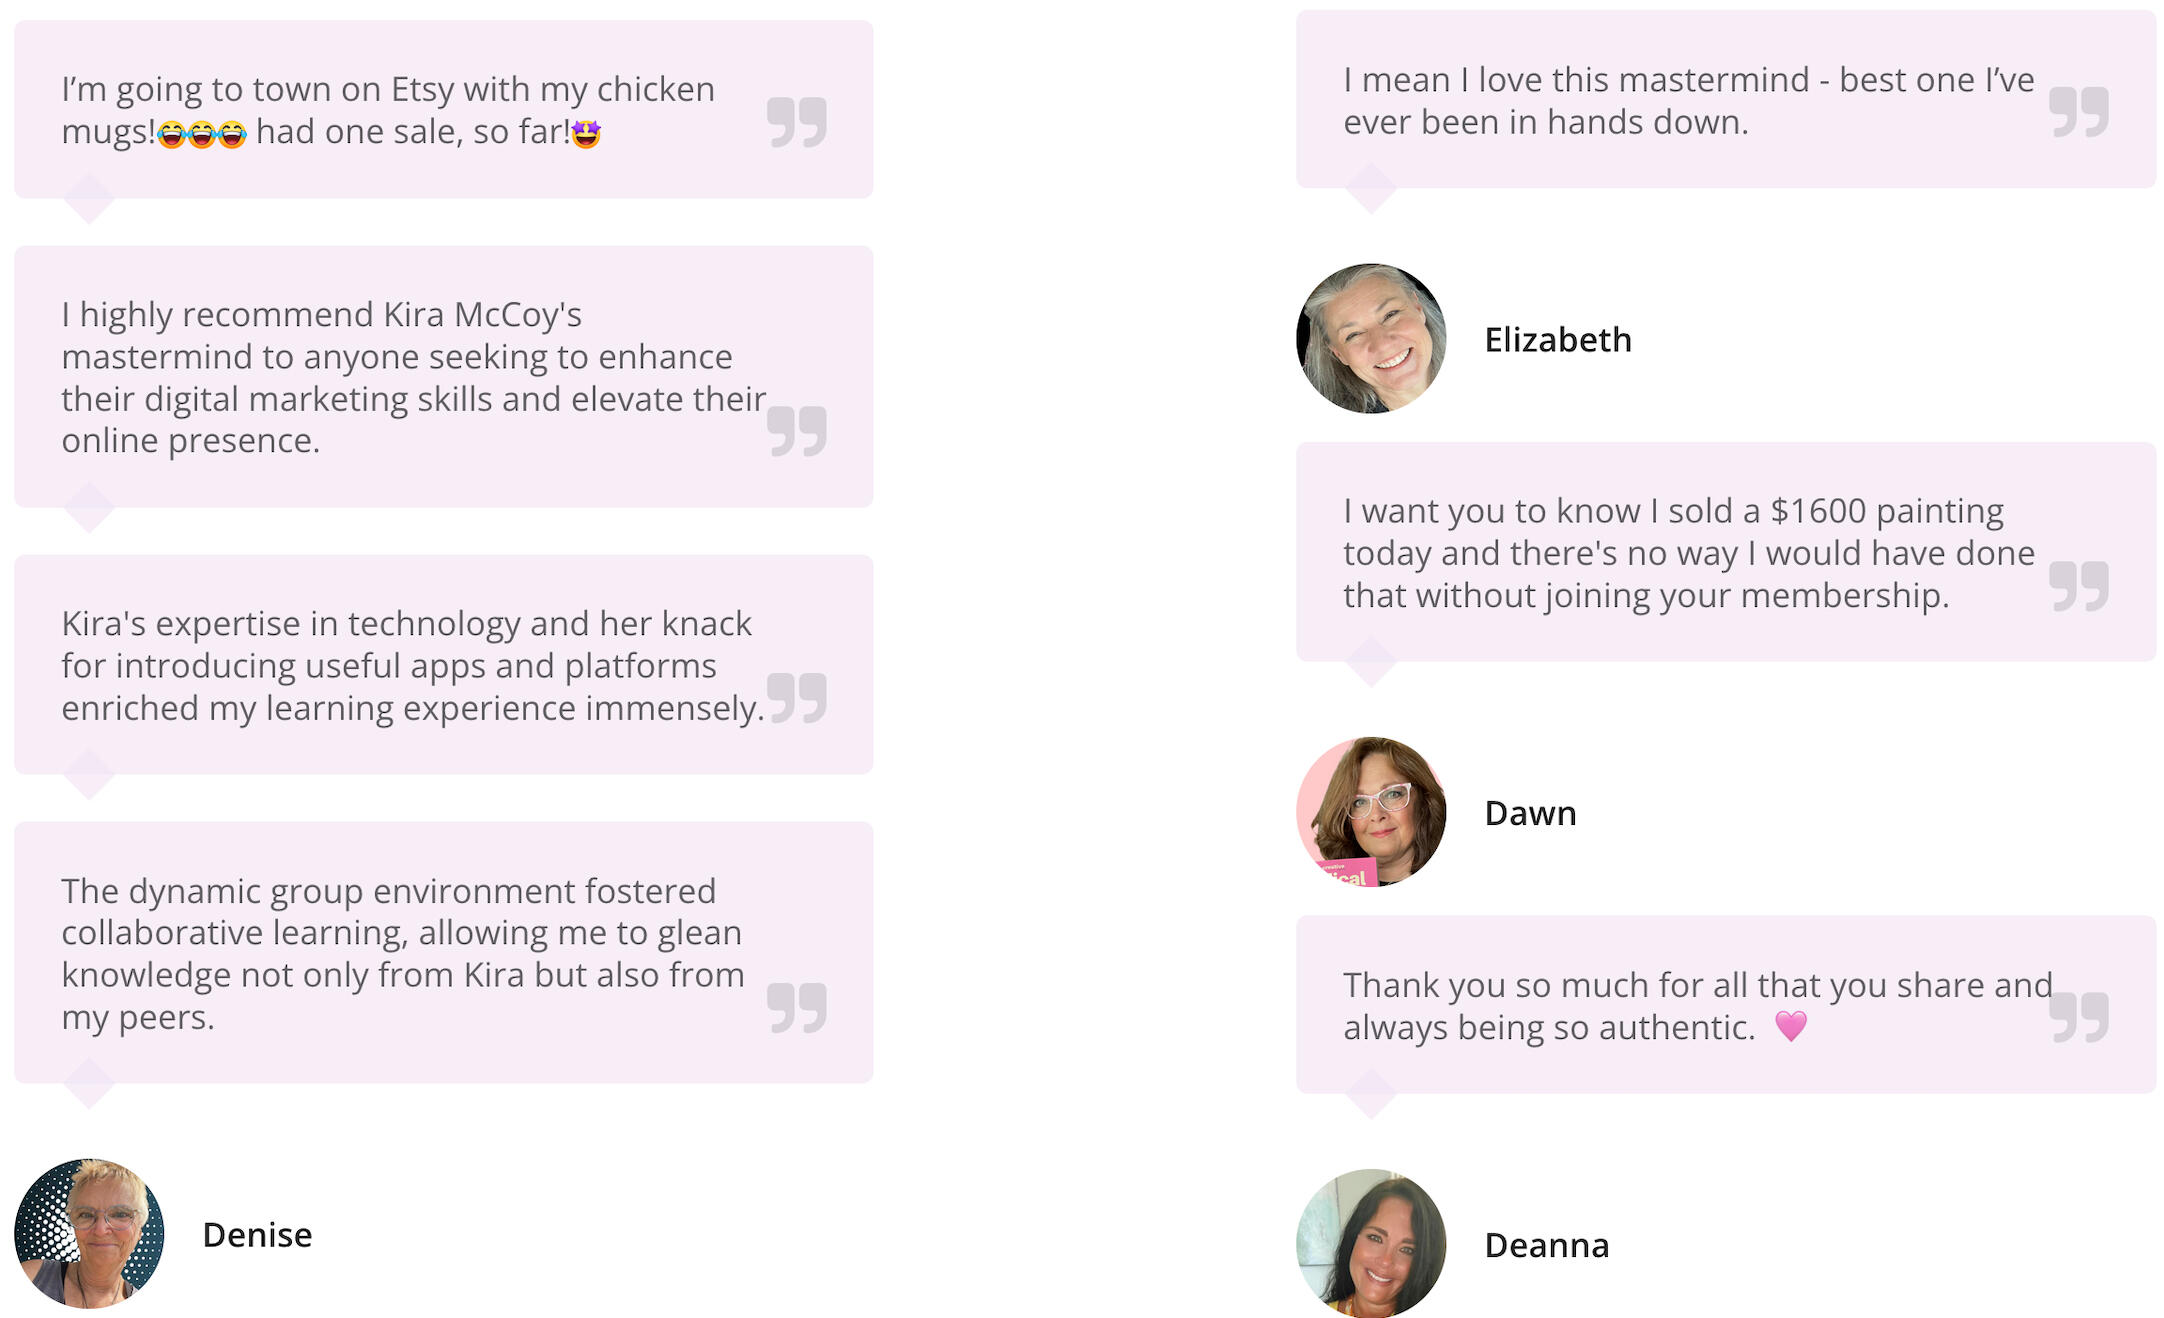Click quote icon on $1600 painting testimonial

2078,585
